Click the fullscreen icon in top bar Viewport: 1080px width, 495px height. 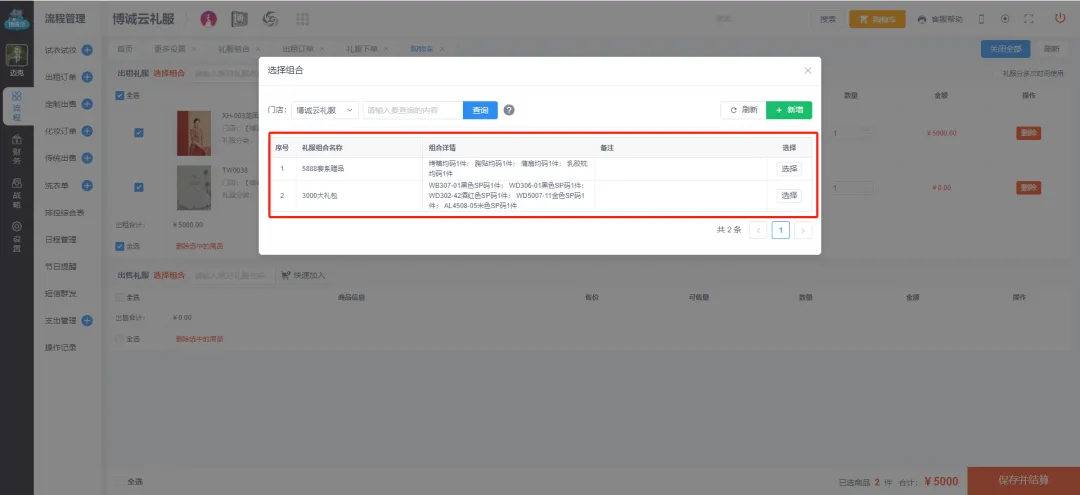(1028, 19)
